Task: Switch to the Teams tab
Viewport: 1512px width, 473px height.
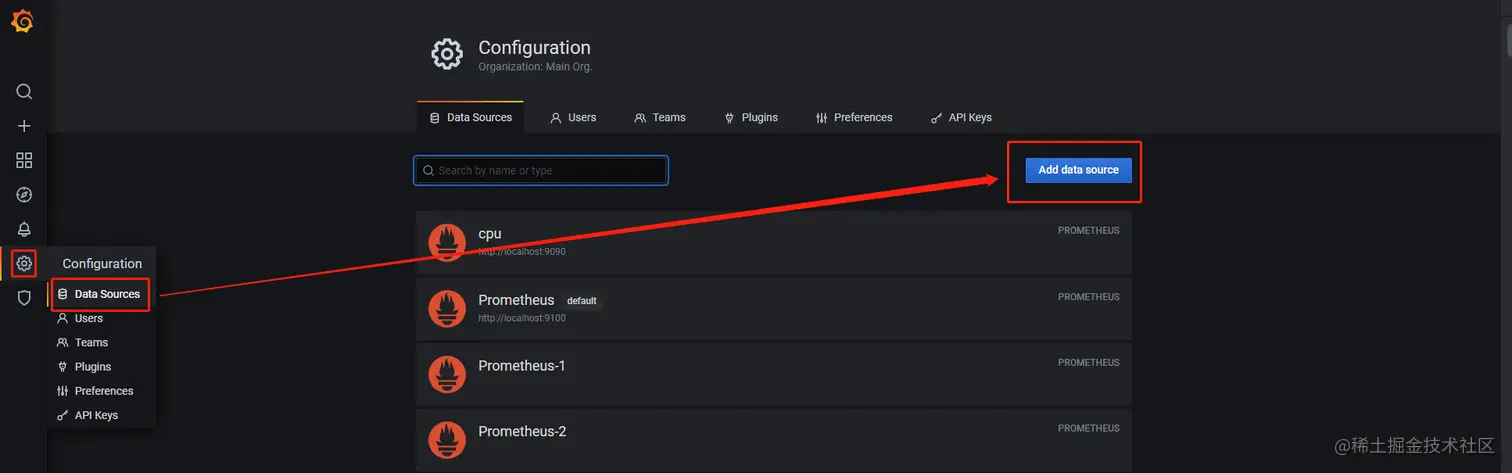Action: coord(660,118)
